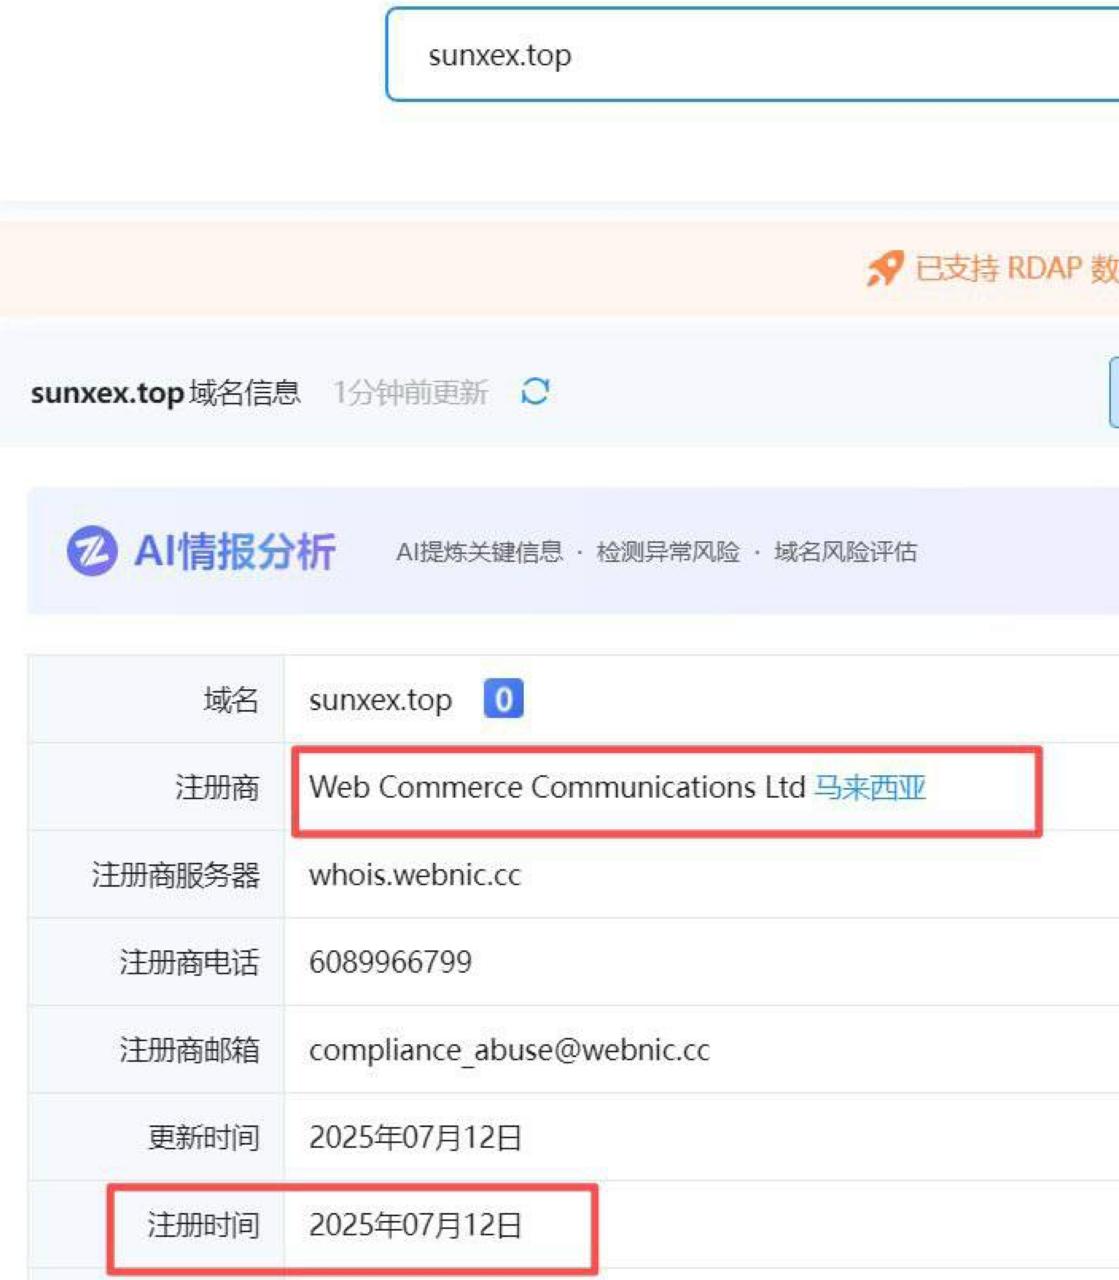Click the AI情报分析 round logo icon
1119x1280 pixels.
(x=92, y=551)
